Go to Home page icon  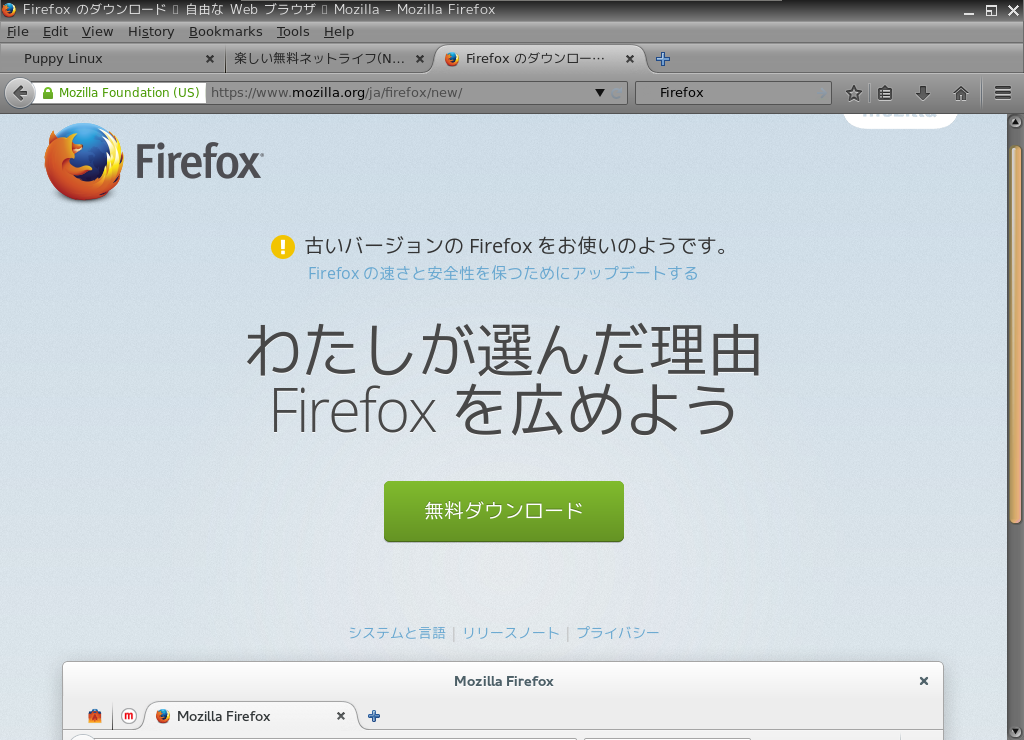[x=961, y=93]
